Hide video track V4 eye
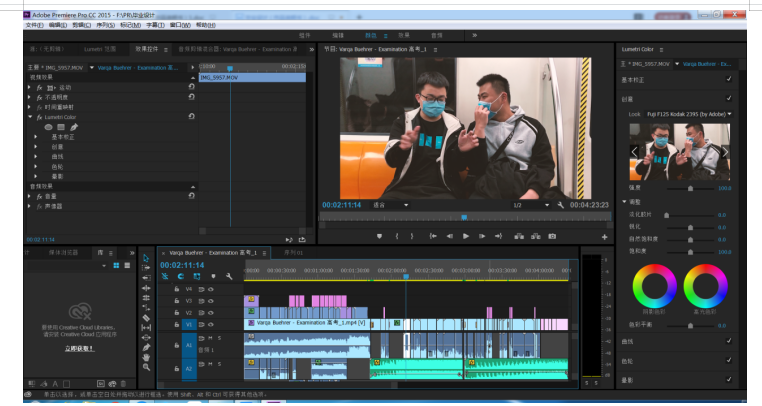Image resolution: width=762 pixels, height=406 pixels. click(211, 289)
